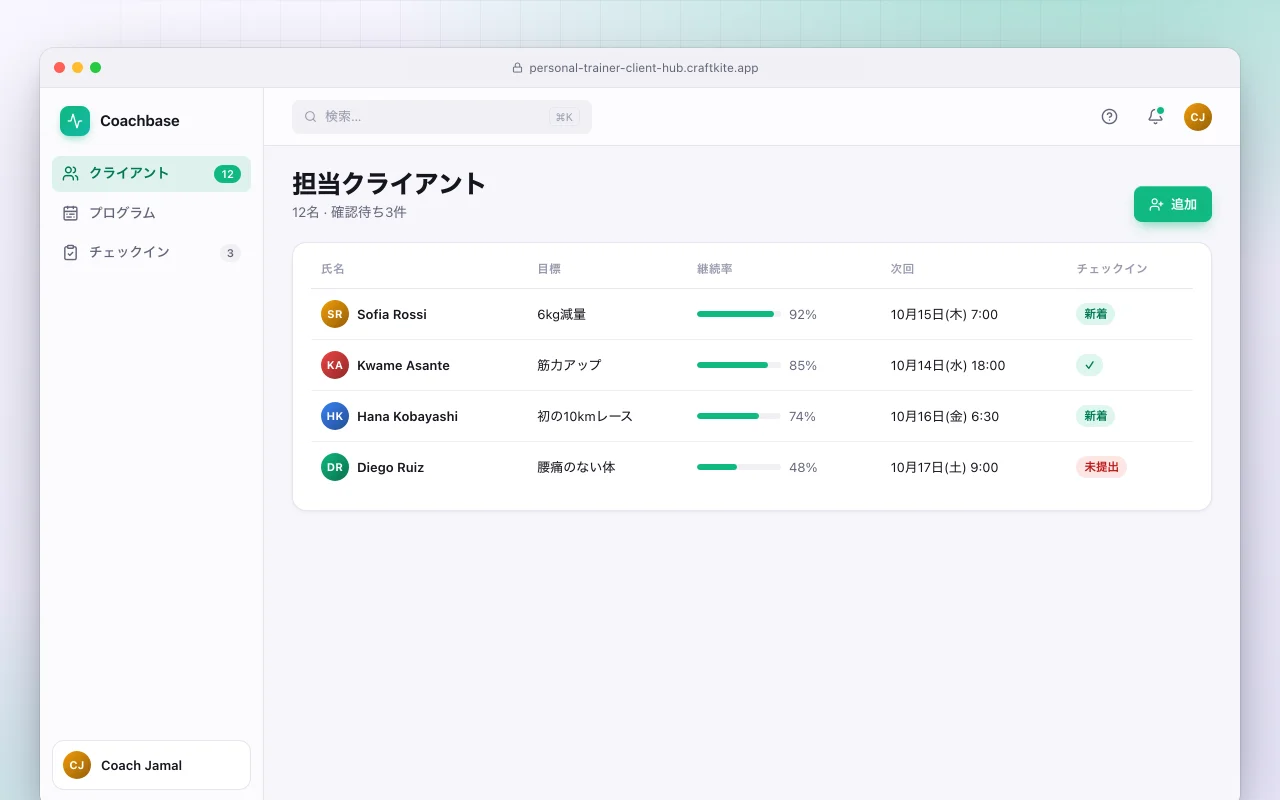Click Kwame Asante's 85% progress bar
This screenshot has width=1280, height=800.
tap(739, 365)
